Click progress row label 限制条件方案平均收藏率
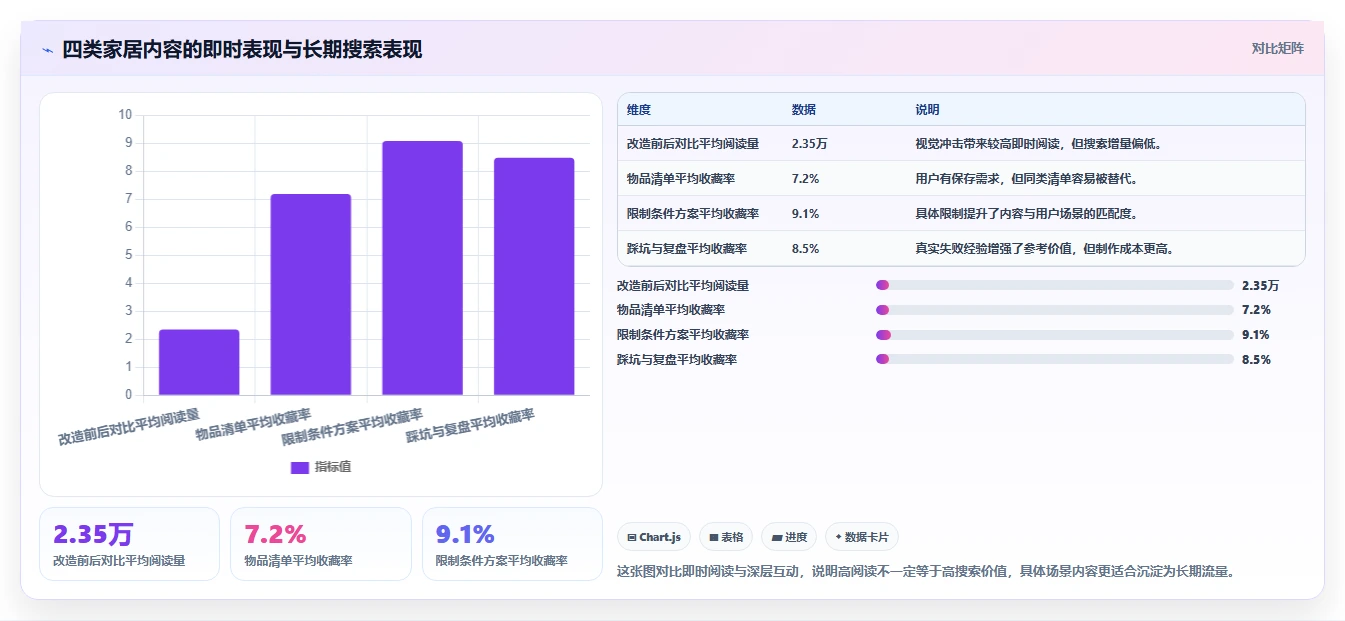The width and height of the screenshot is (1345, 621). click(683, 335)
